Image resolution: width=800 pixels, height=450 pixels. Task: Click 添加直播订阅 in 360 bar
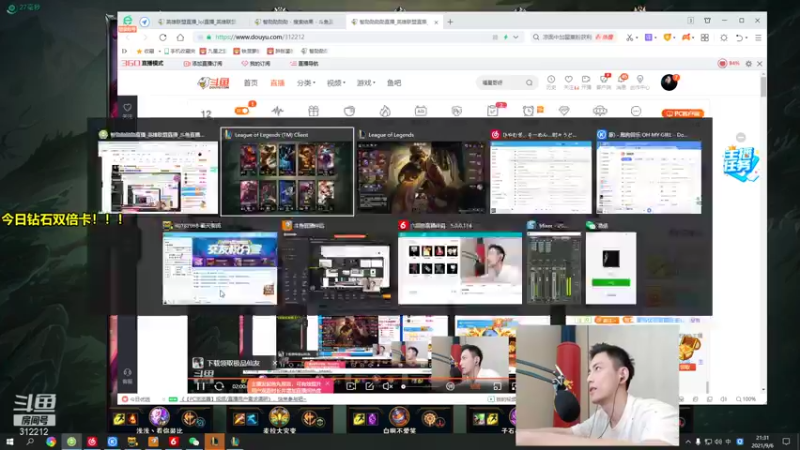[203, 64]
